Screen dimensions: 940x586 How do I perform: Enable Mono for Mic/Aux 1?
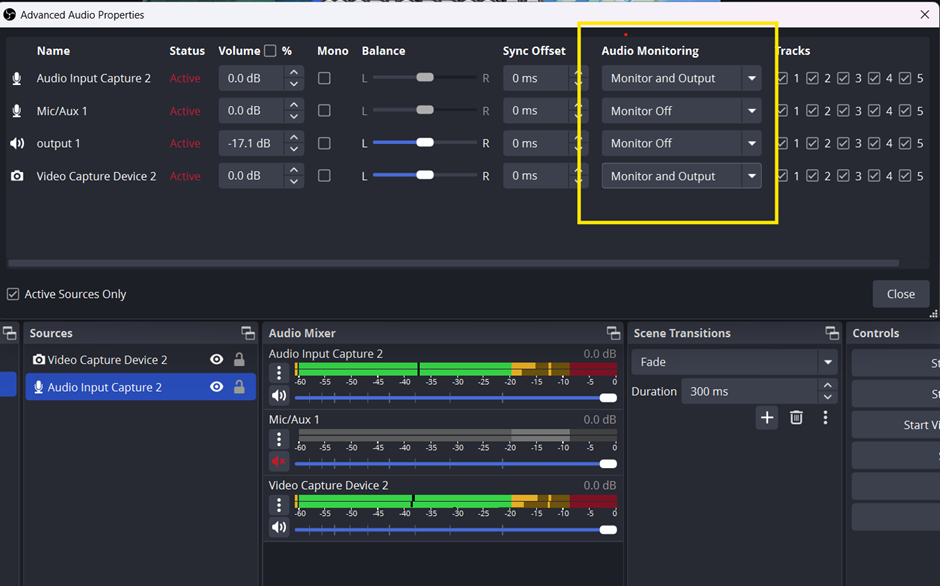click(x=324, y=111)
